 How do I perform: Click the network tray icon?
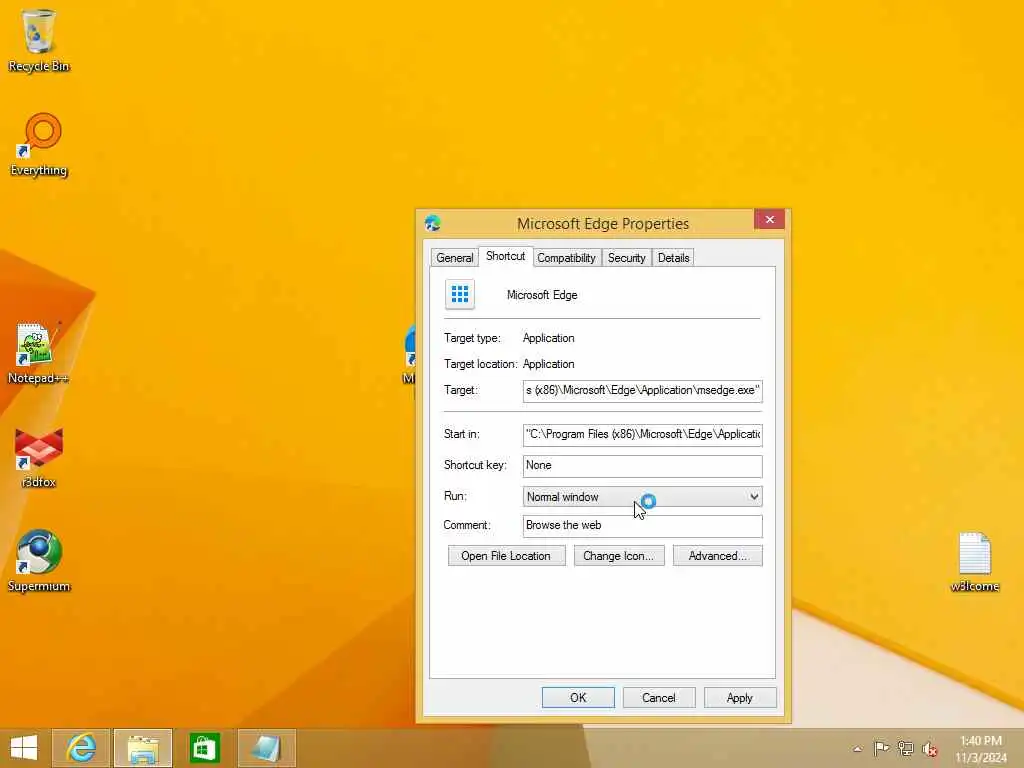[905, 748]
